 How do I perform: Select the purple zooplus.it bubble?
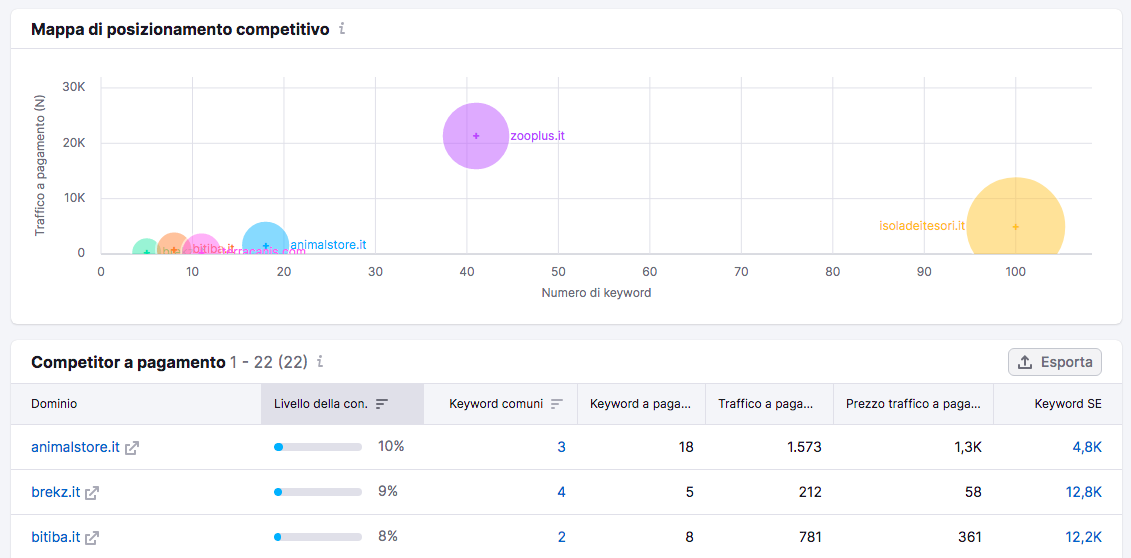pyautogui.click(x=475, y=136)
